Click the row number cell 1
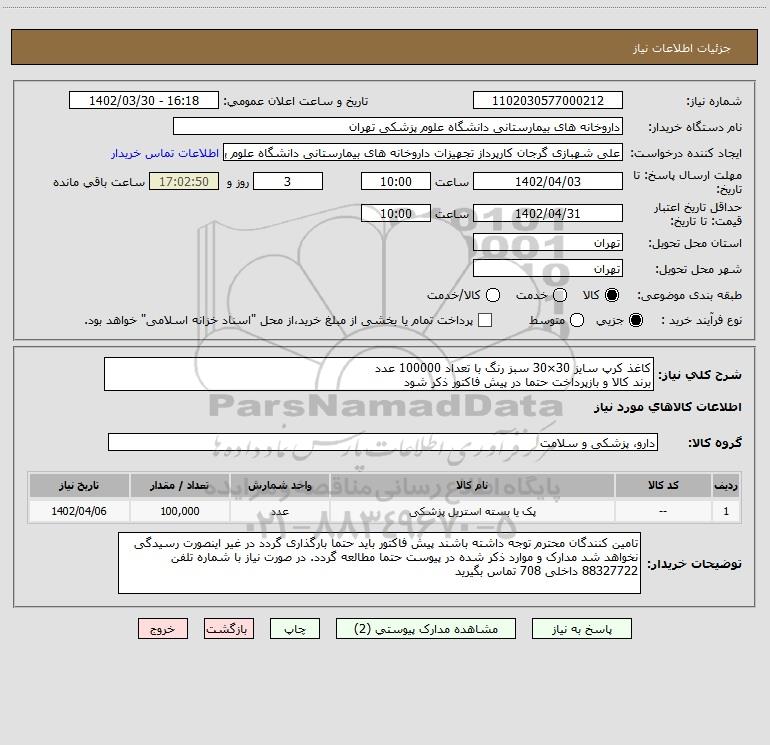Screen dimensions: 770x745 point(726,511)
